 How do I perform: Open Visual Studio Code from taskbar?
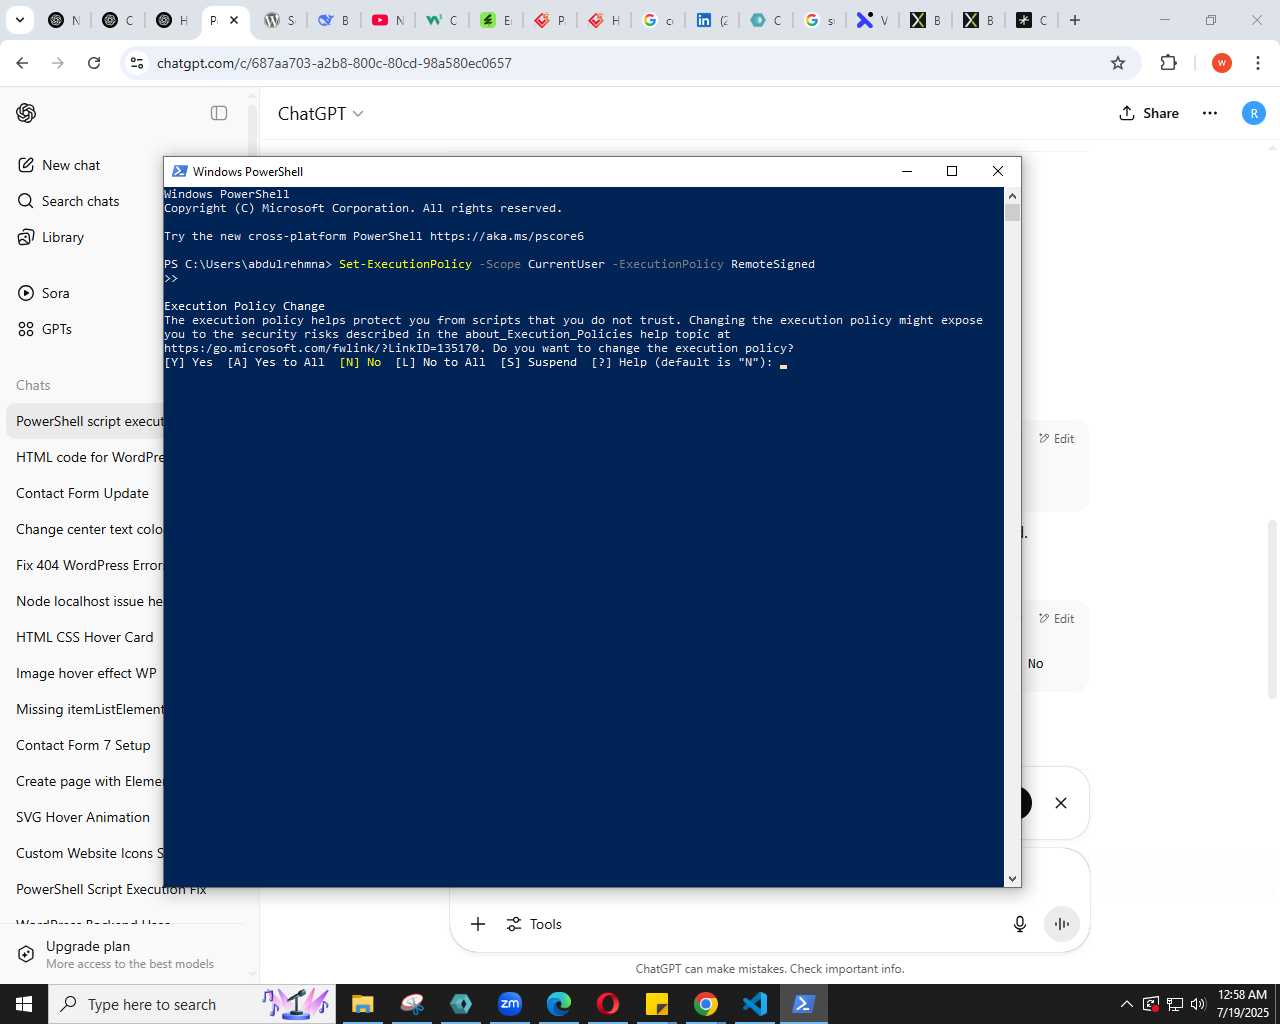(x=755, y=1004)
